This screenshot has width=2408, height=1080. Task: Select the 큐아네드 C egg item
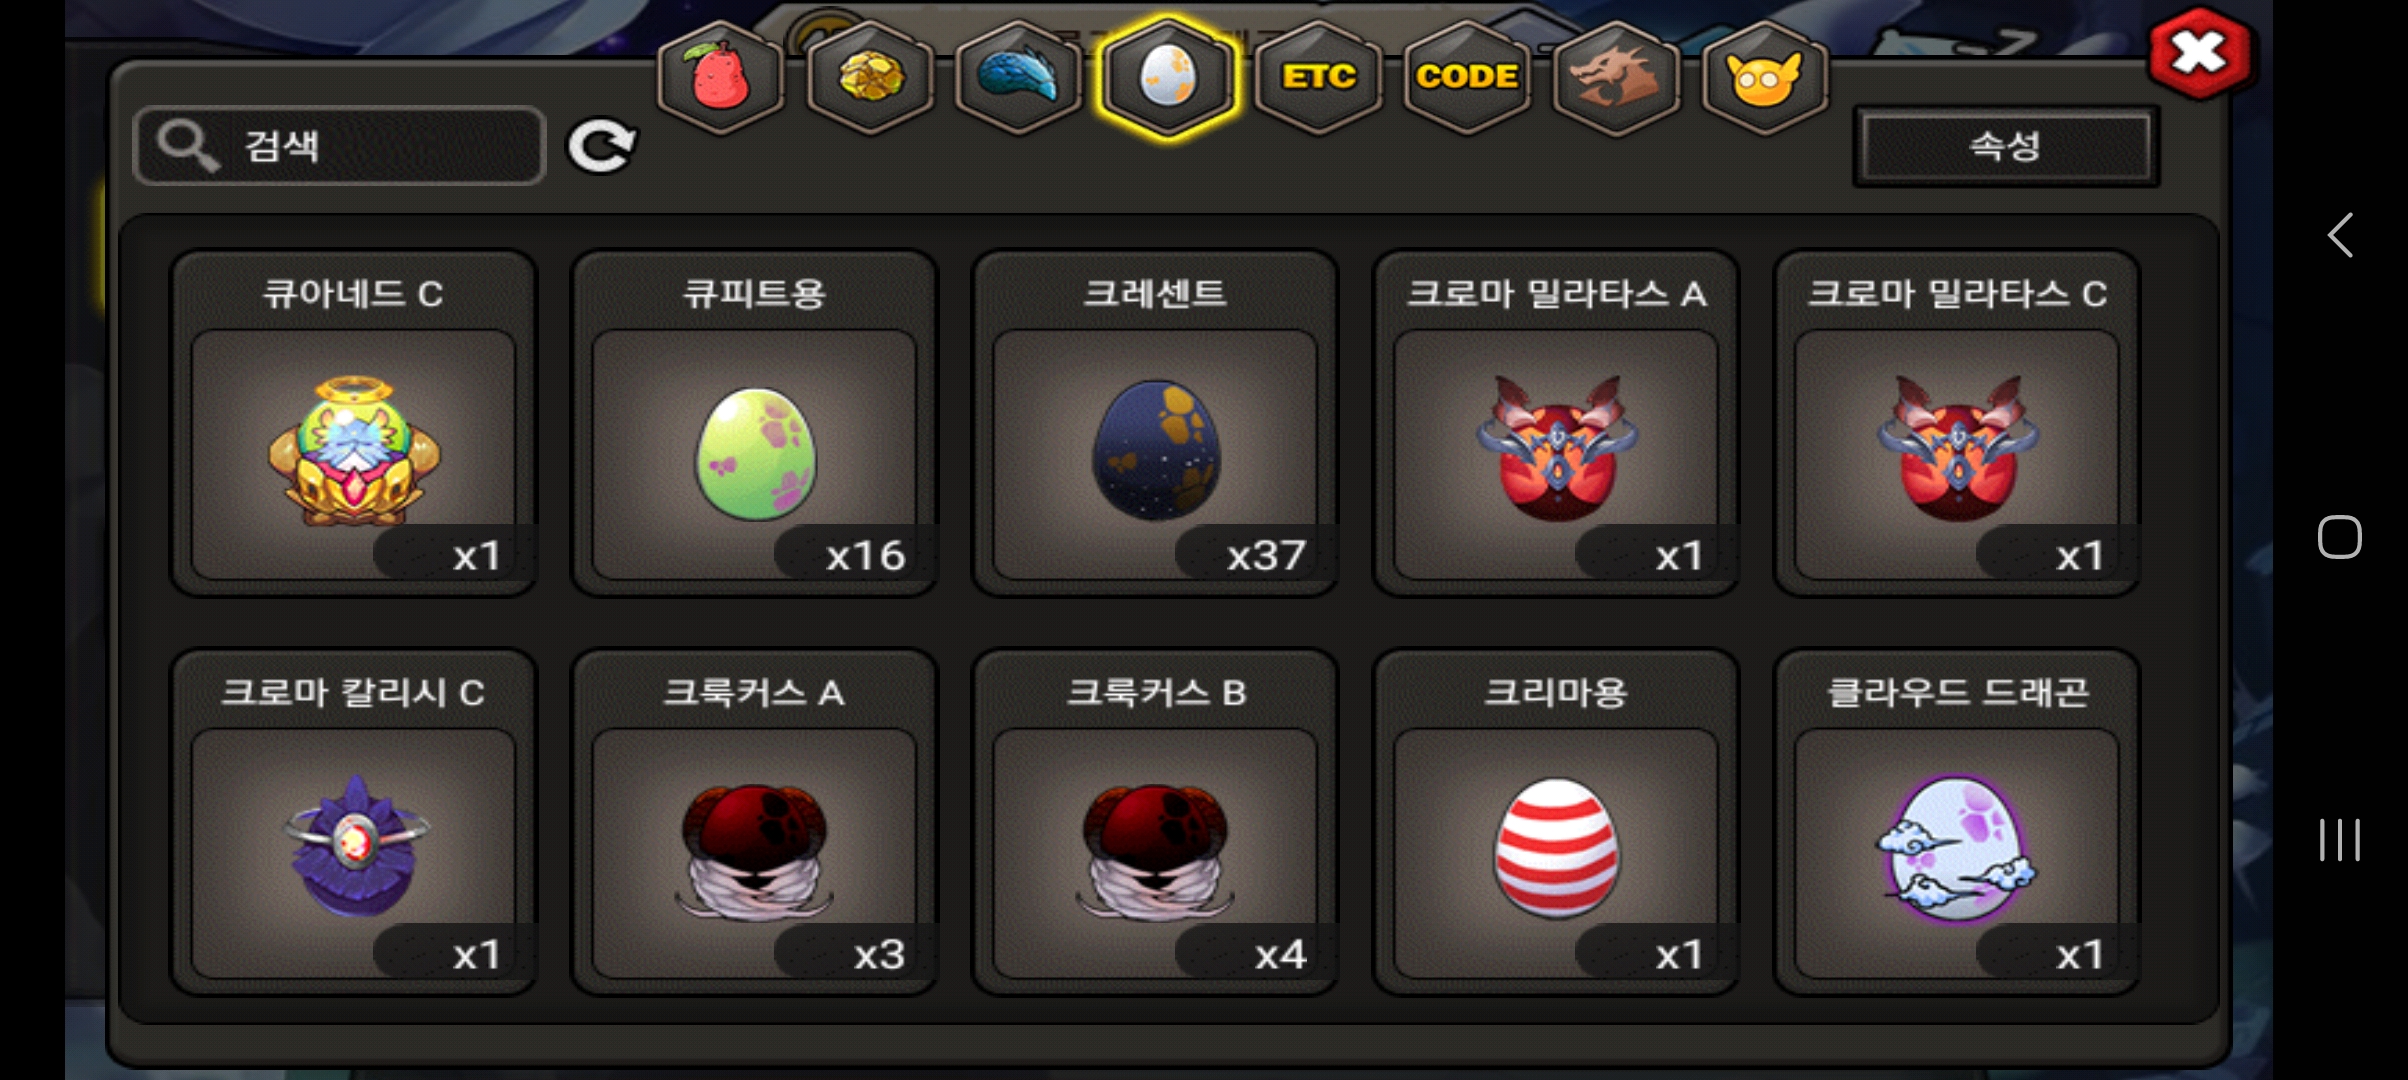pos(354,423)
